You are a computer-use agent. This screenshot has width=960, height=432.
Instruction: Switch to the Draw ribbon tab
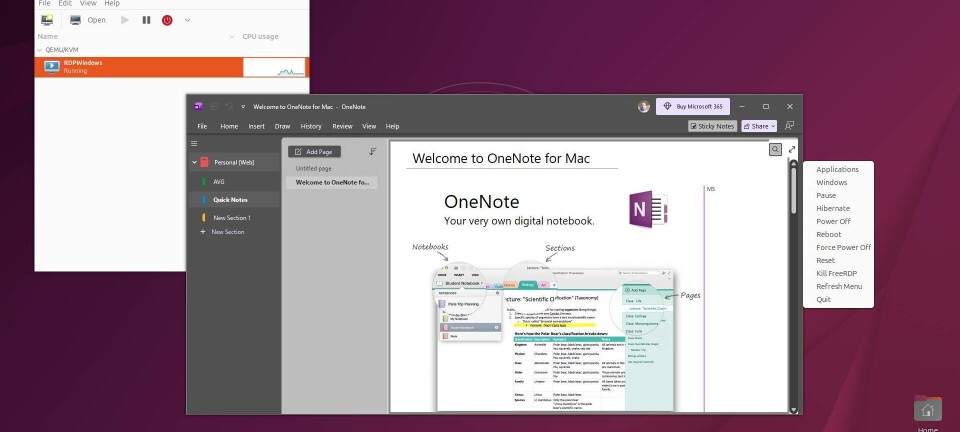tap(282, 127)
